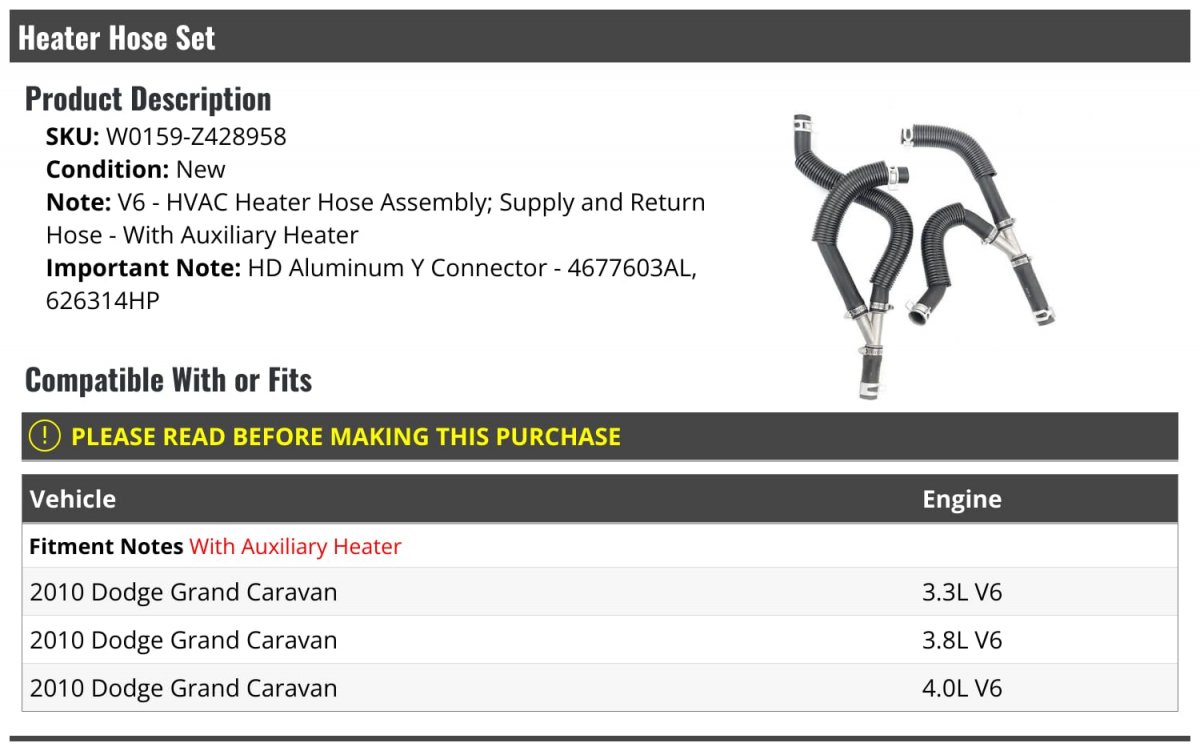The image size is (1200, 751).
Task: Click the Condition: New line
Action: coord(136,169)
